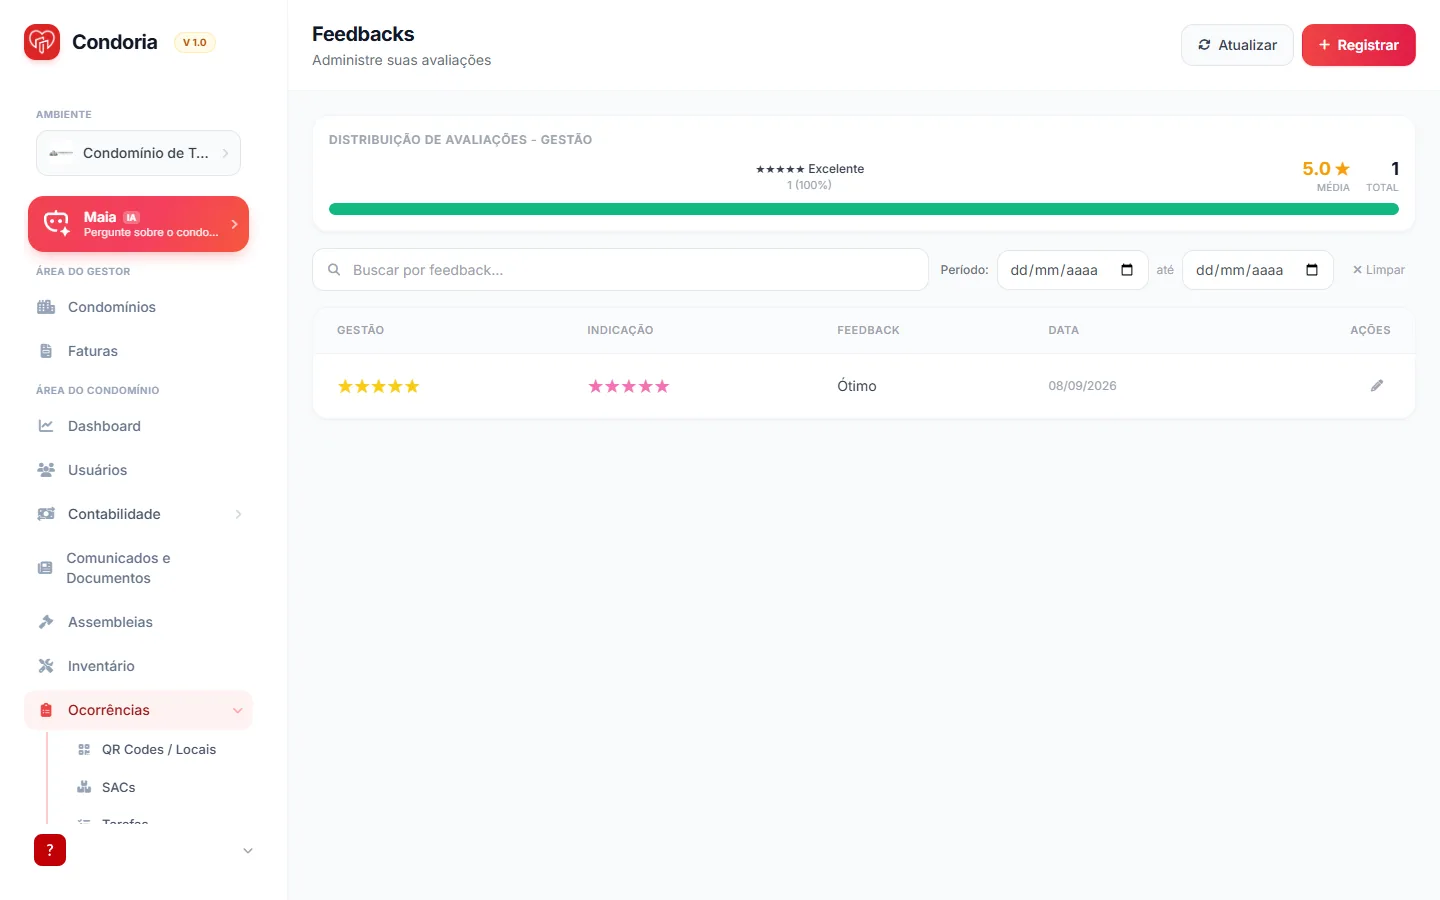Click the end date field after até
The height and width of the screenshot is (900, 1440).
(x=1257, y=270)
